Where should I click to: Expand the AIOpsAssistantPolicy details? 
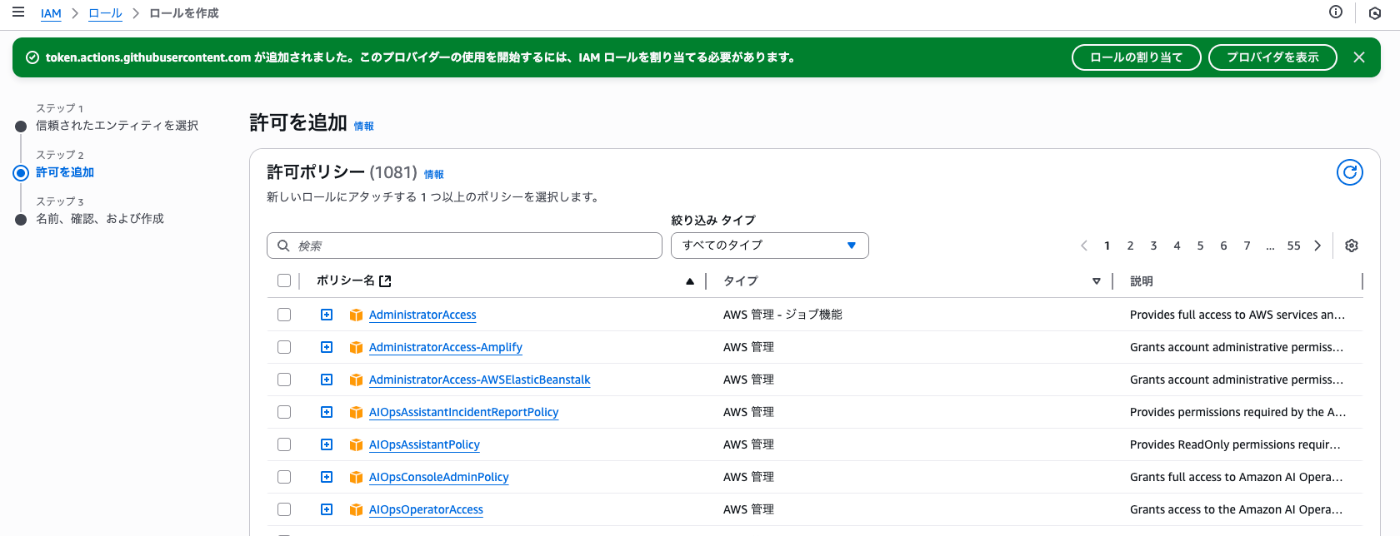click(326, 445)
